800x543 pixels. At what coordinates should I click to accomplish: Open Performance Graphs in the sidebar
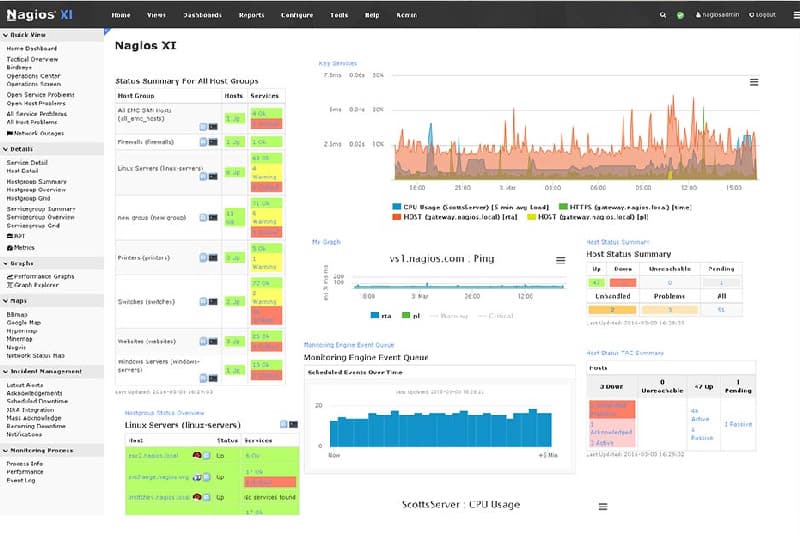(x=40, y=276)
